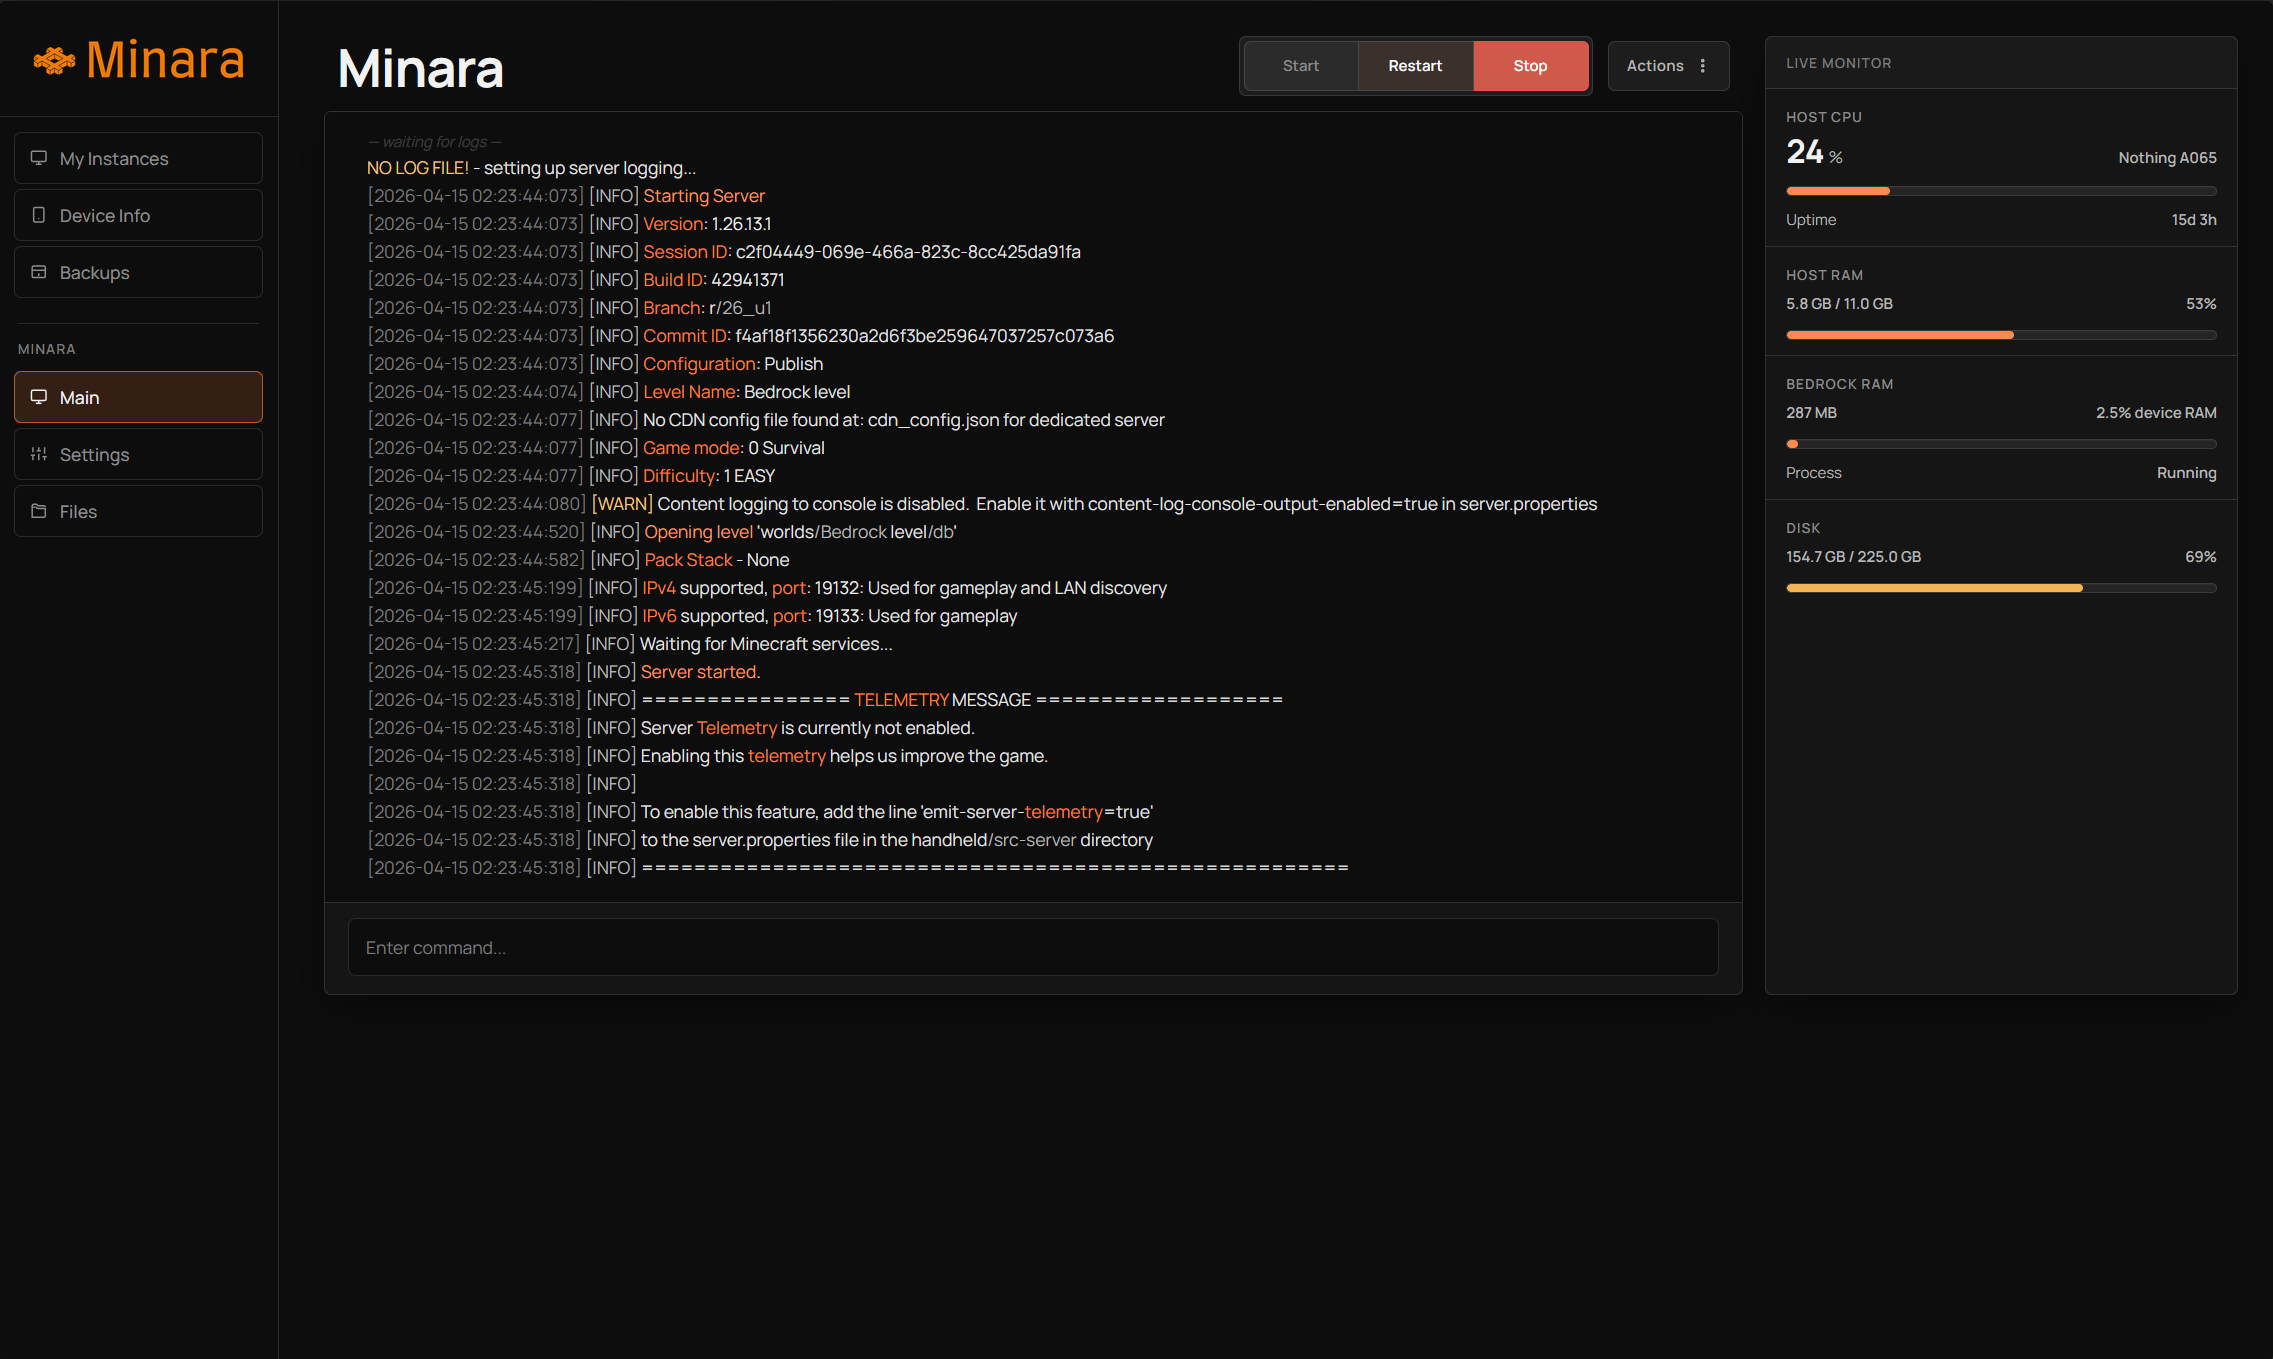Image resolution: width=2273 pixels, height=1359 pixels.
Task: Click the 53% host RAM percentage
Action: pyautogui.click(x=2201, y=304)
